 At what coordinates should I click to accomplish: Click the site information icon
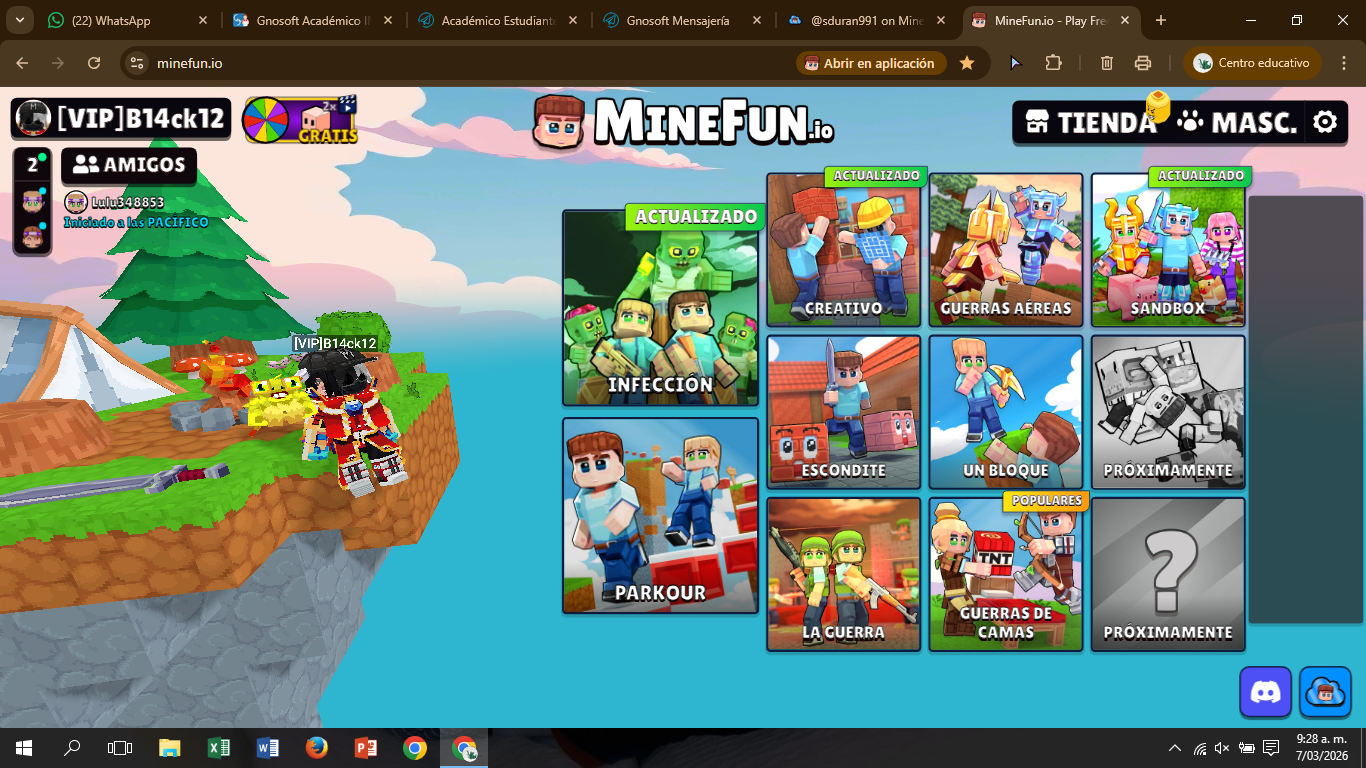137,63
